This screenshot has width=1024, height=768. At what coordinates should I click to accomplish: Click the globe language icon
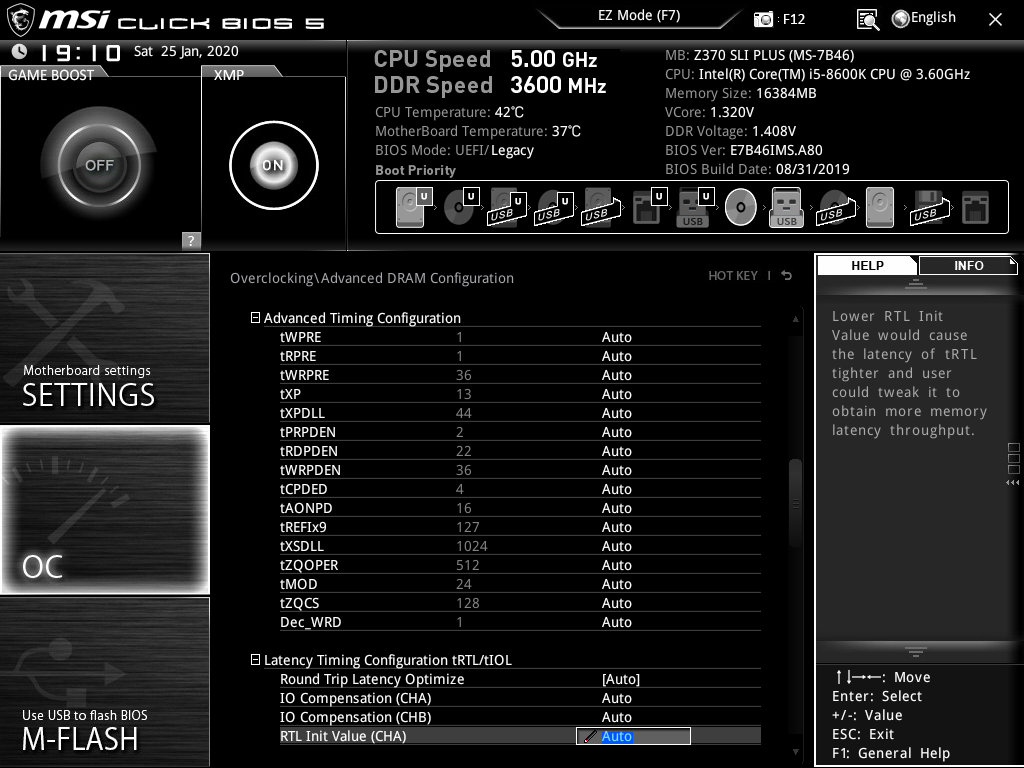[901, 19]
